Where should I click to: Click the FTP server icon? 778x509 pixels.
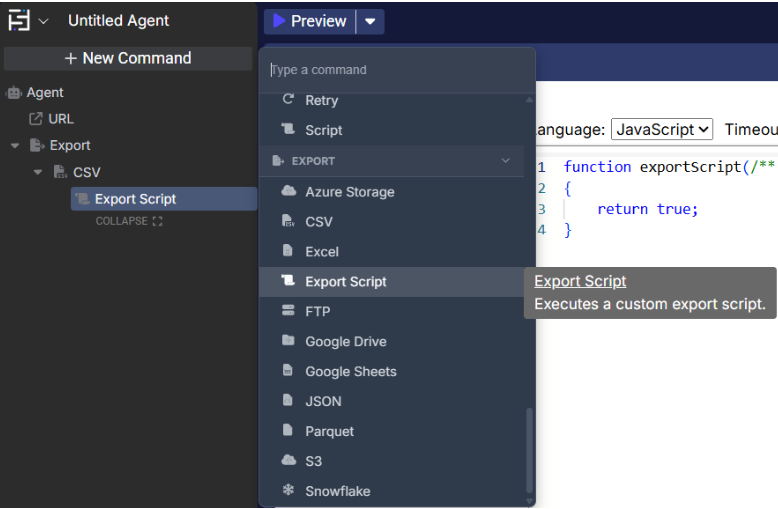coord(289,311)
